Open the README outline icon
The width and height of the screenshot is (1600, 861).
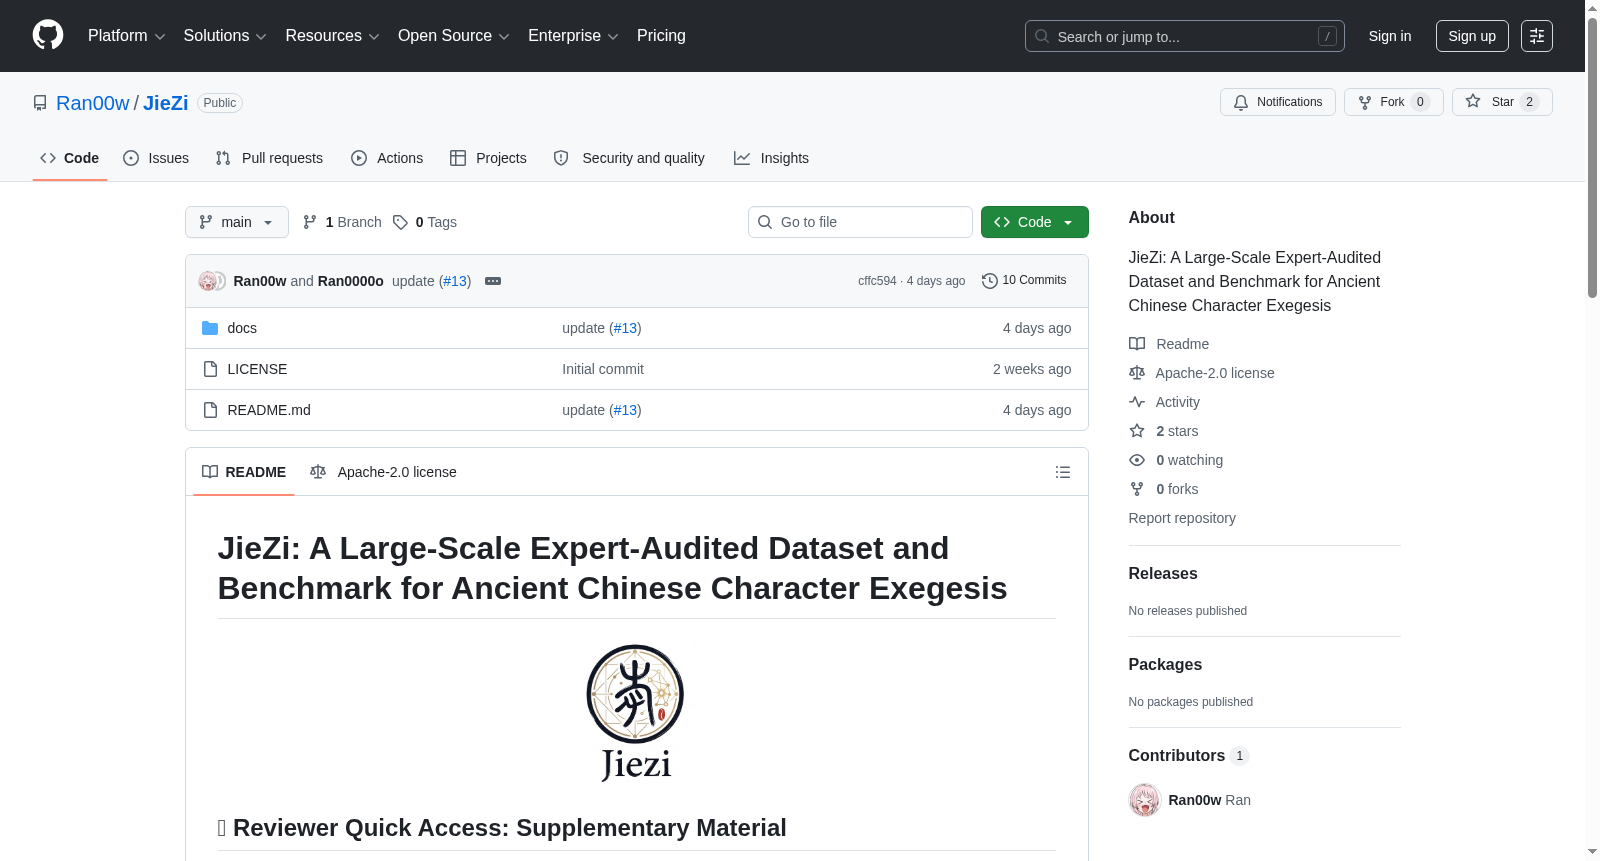pyautogui.click(x=1063, y=472)
